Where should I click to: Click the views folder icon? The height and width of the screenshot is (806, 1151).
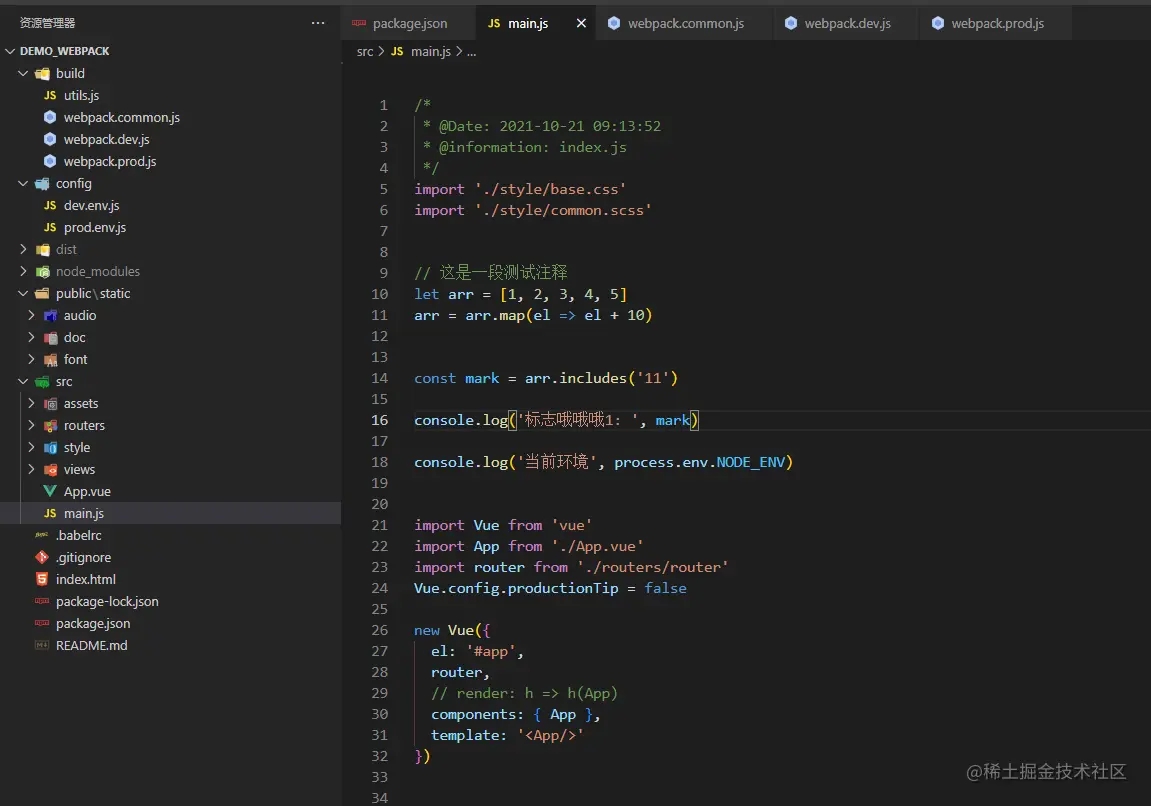(50, 470)
